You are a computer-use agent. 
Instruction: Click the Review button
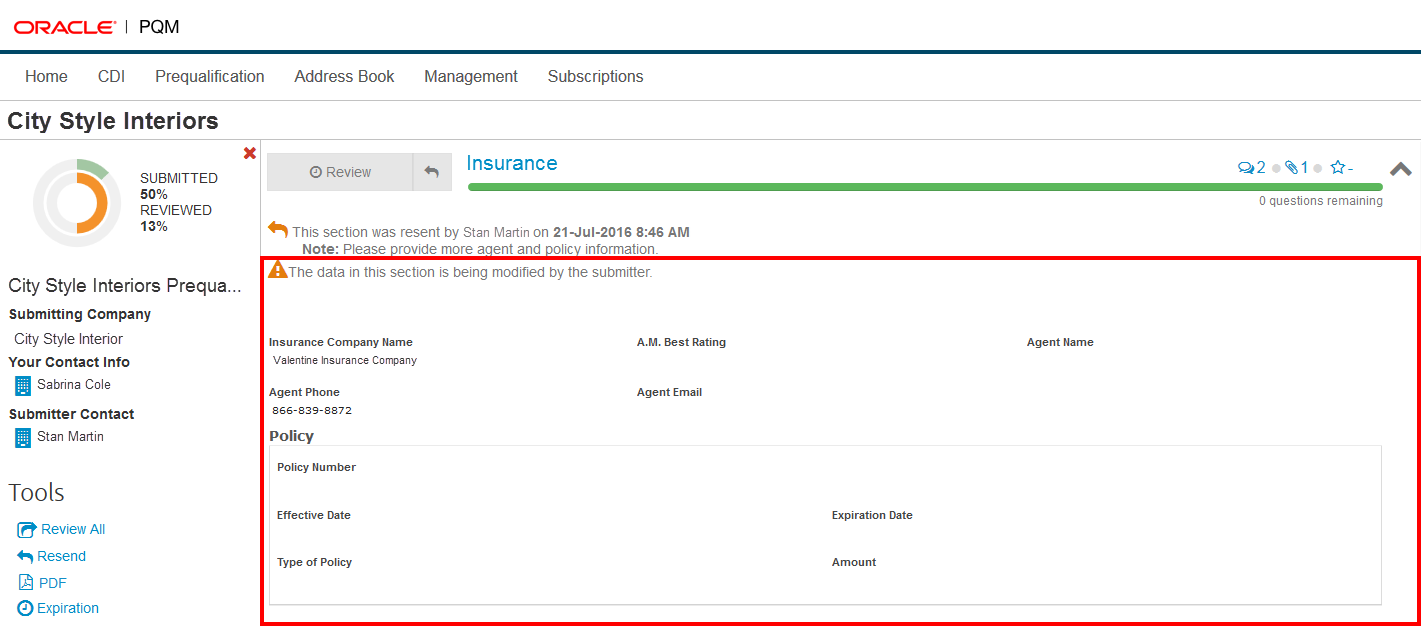340,172
